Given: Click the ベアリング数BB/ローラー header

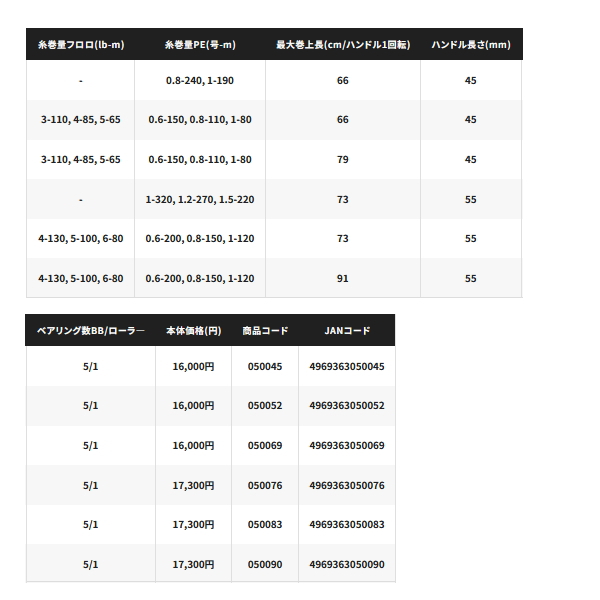Looking at the screenshot, I should point(91,331).
